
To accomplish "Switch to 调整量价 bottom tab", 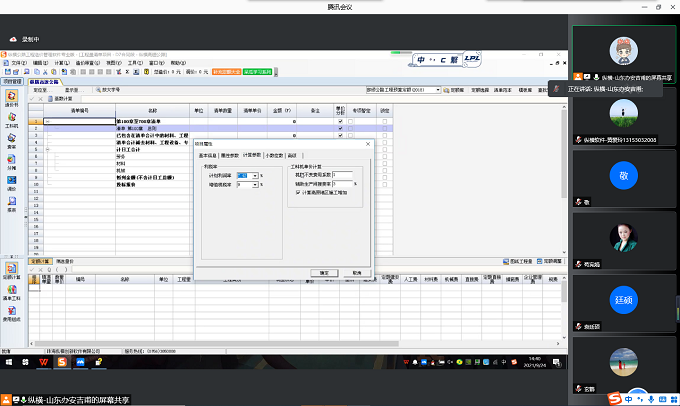I will 65,261.
